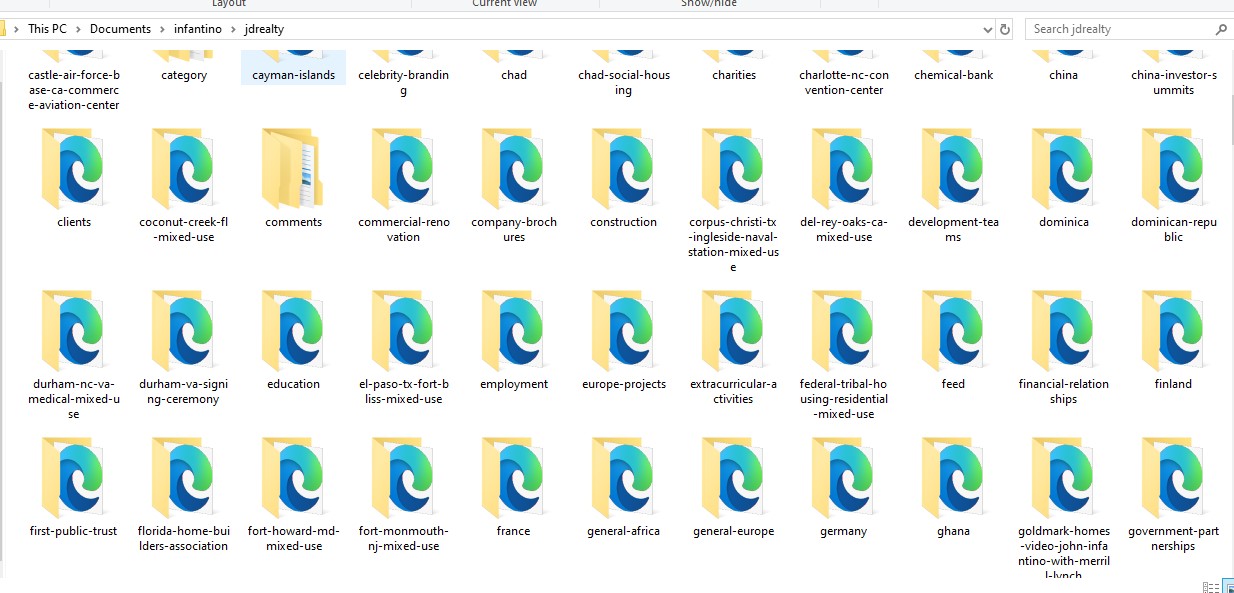
Task: Refresh the jdrealty folder view
Action: (x=1005, y=29)
